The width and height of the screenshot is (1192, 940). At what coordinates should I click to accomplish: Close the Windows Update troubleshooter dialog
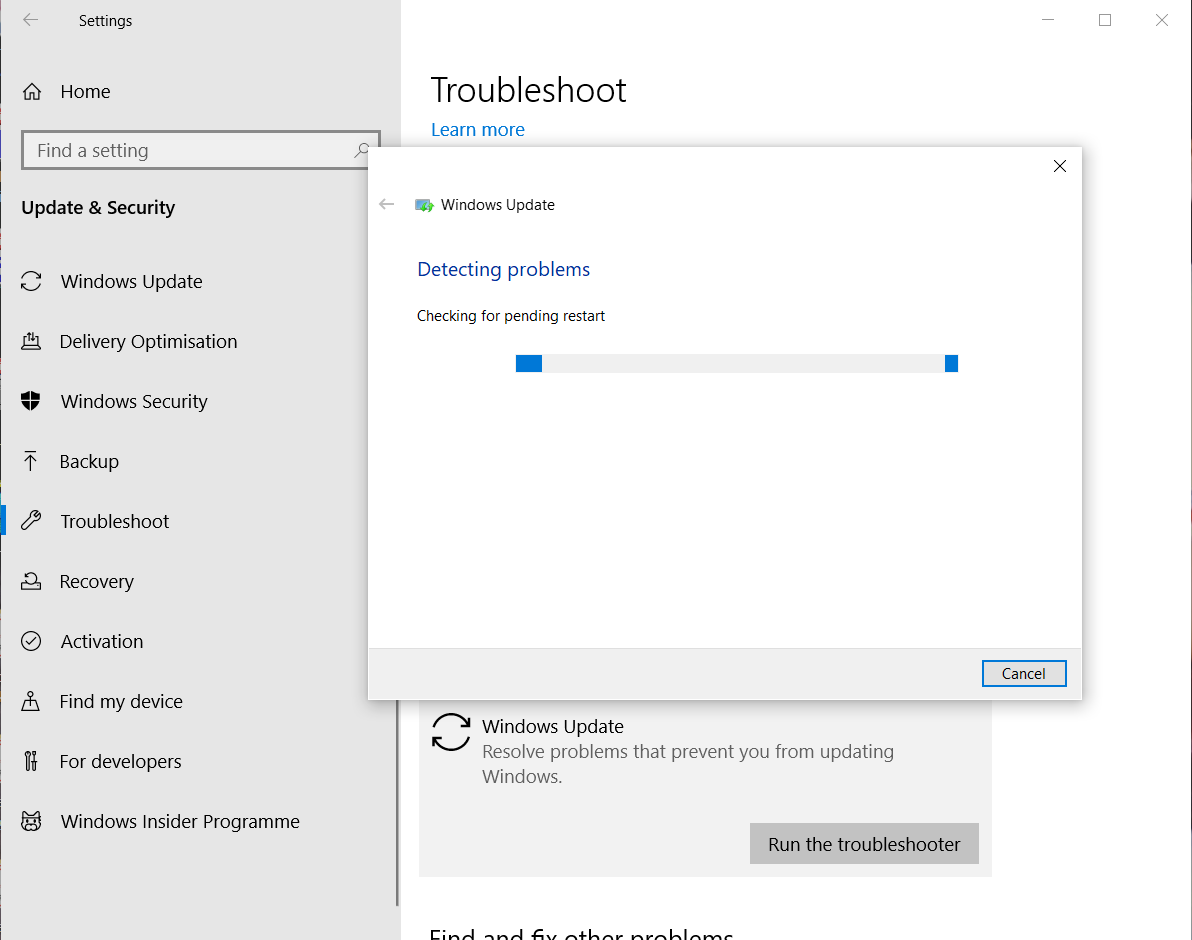(x=1060, y=166)
